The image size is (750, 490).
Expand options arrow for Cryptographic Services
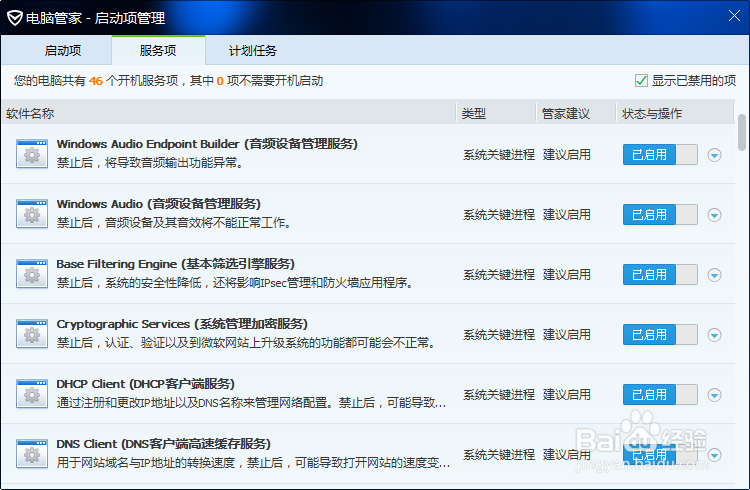click(x=715, y=335)
